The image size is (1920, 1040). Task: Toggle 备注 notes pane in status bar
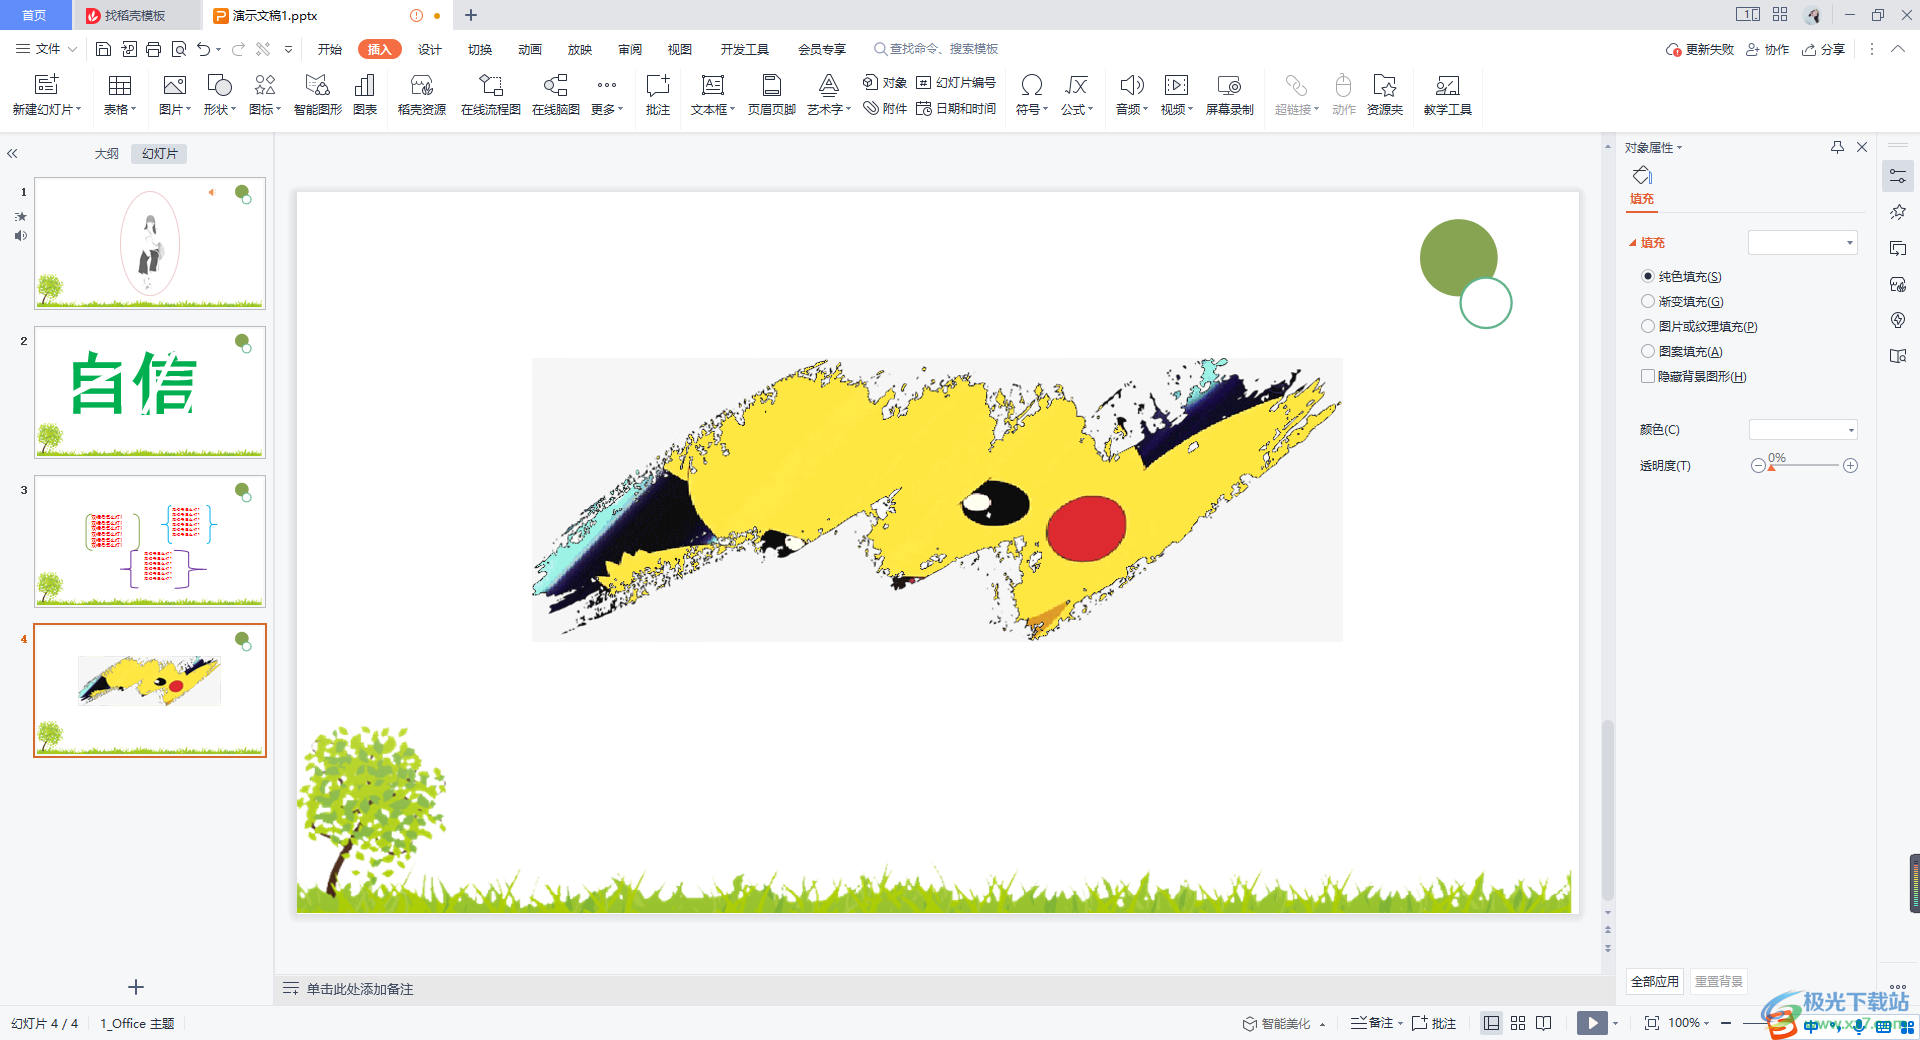click(1372, 1023)
